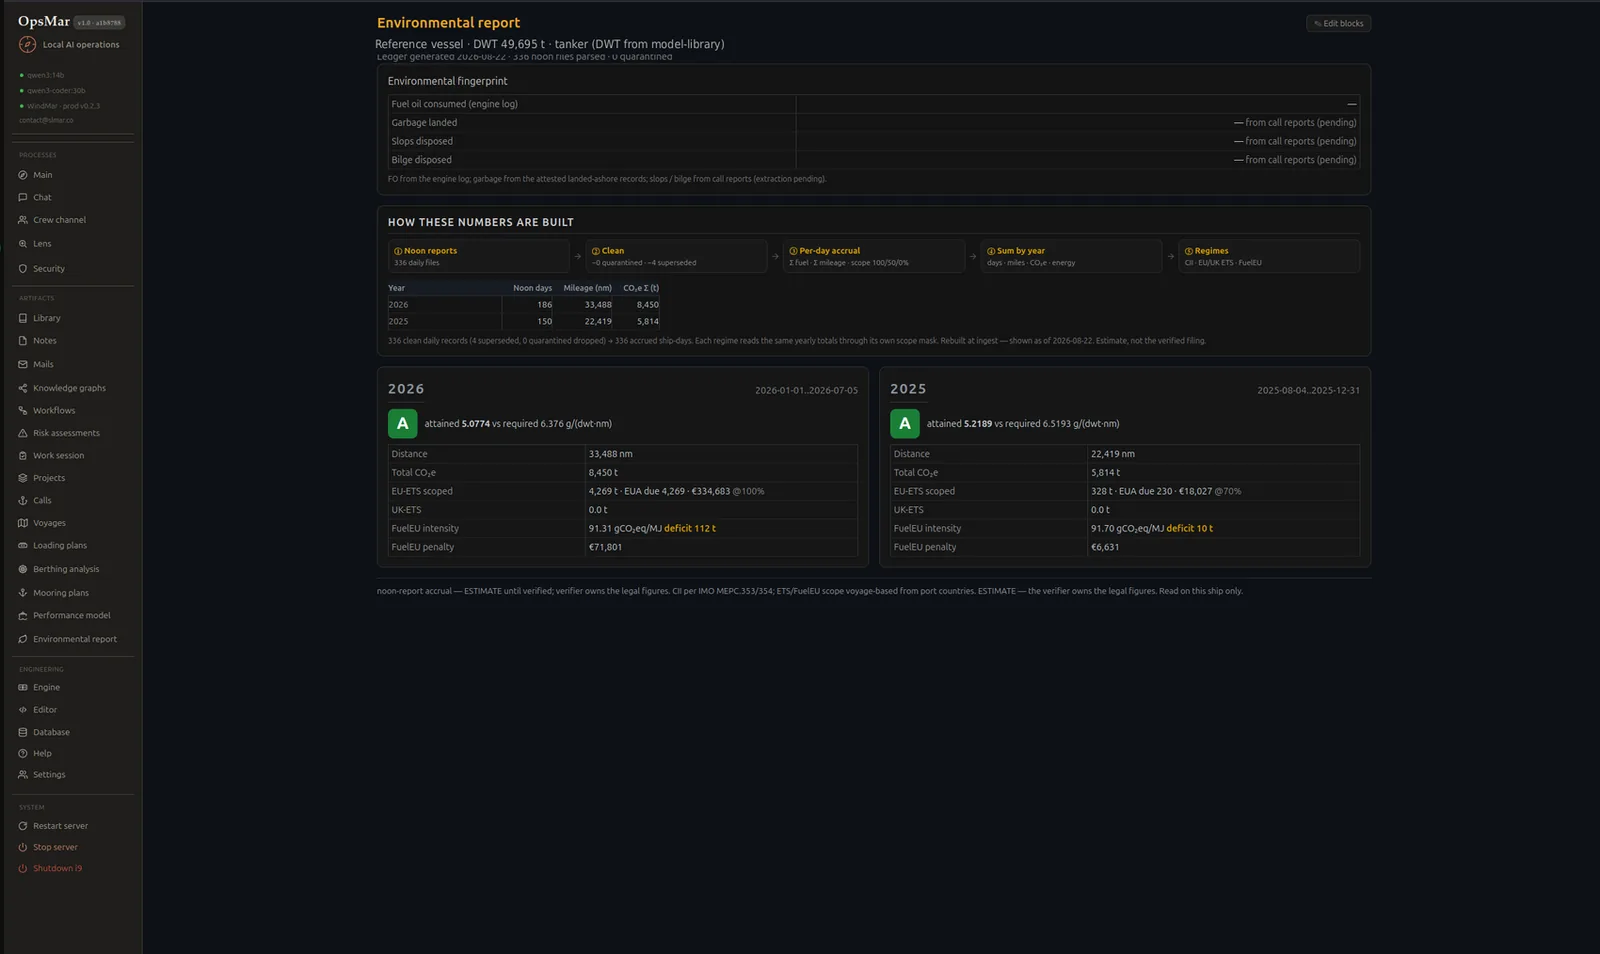This screenshot has height=954, width=1600.
Task: Navigate to Projects in the sidebar
Action: [49, 478]
